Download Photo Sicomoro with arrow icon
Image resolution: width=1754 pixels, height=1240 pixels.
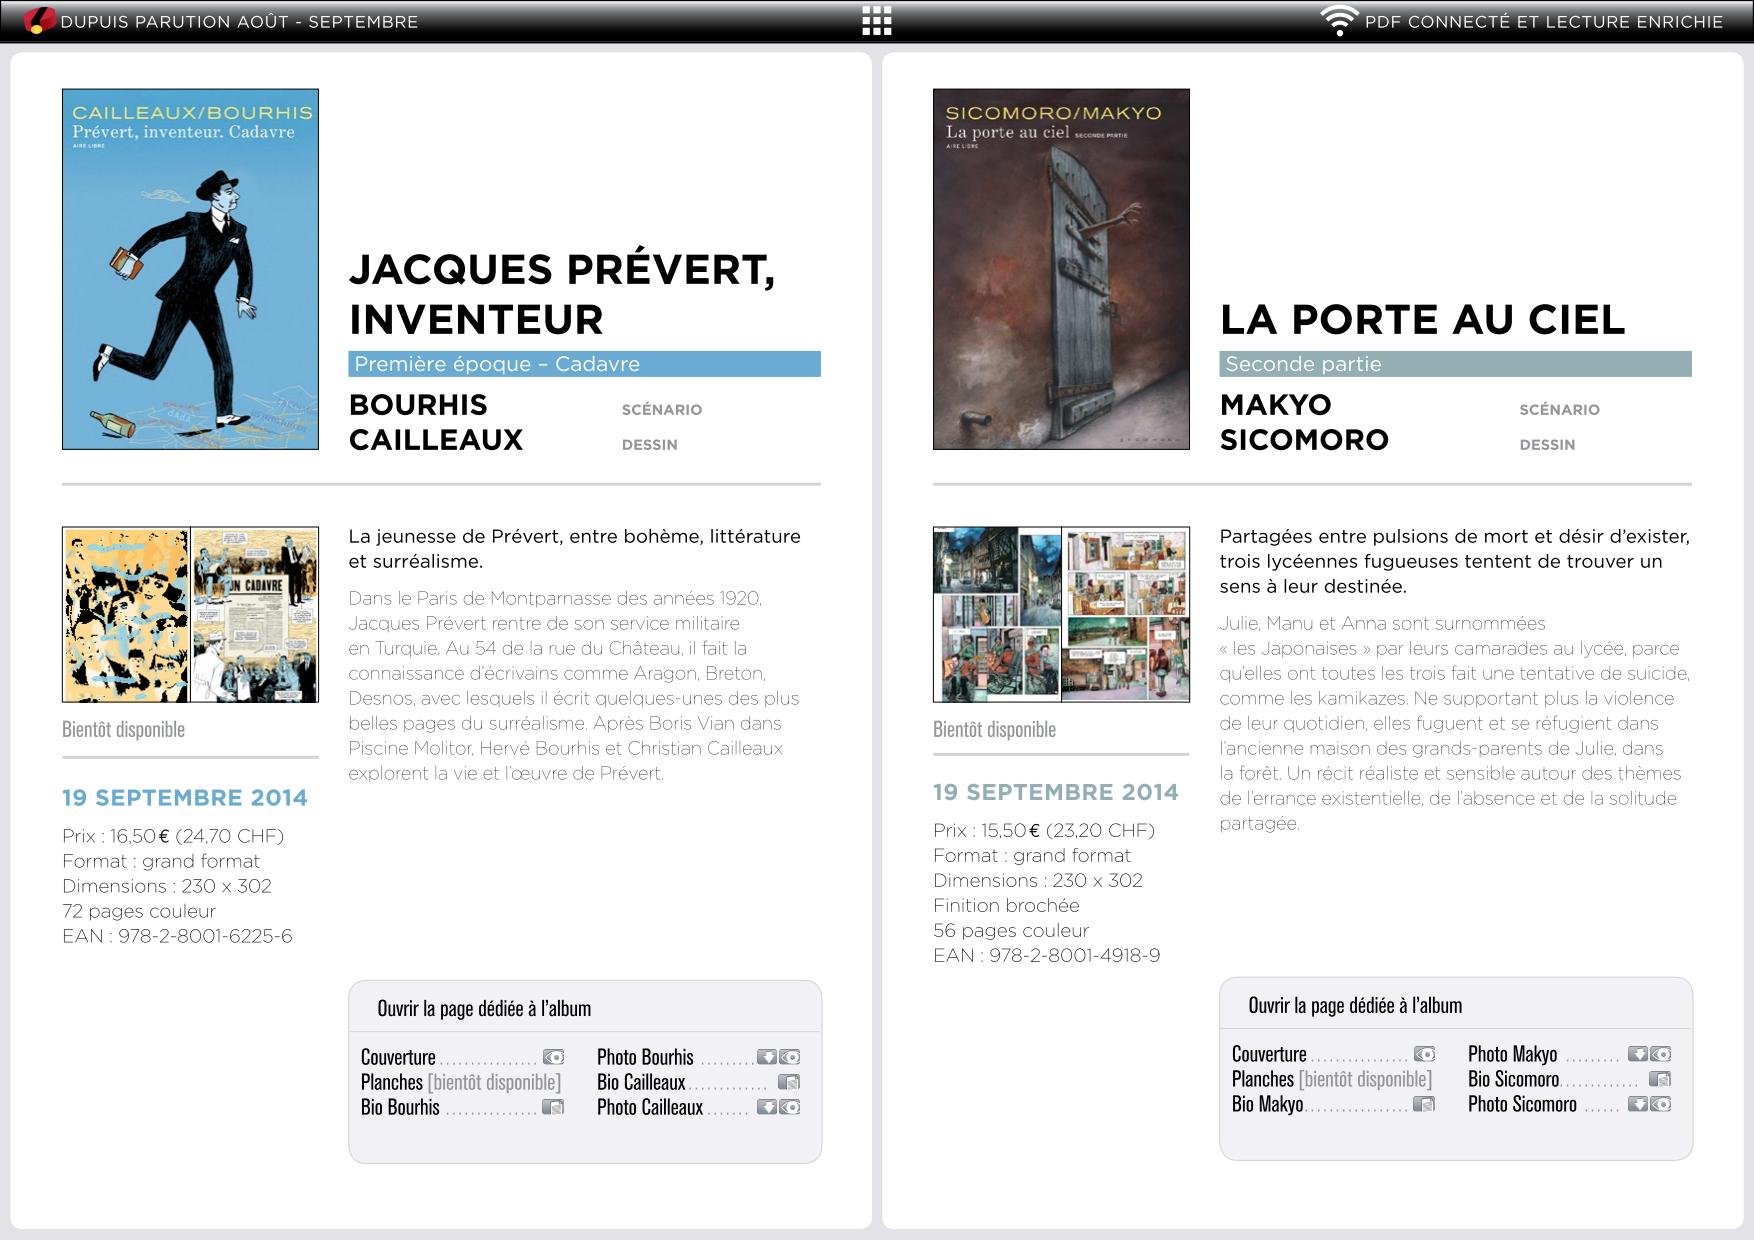coord(1637,1104)
